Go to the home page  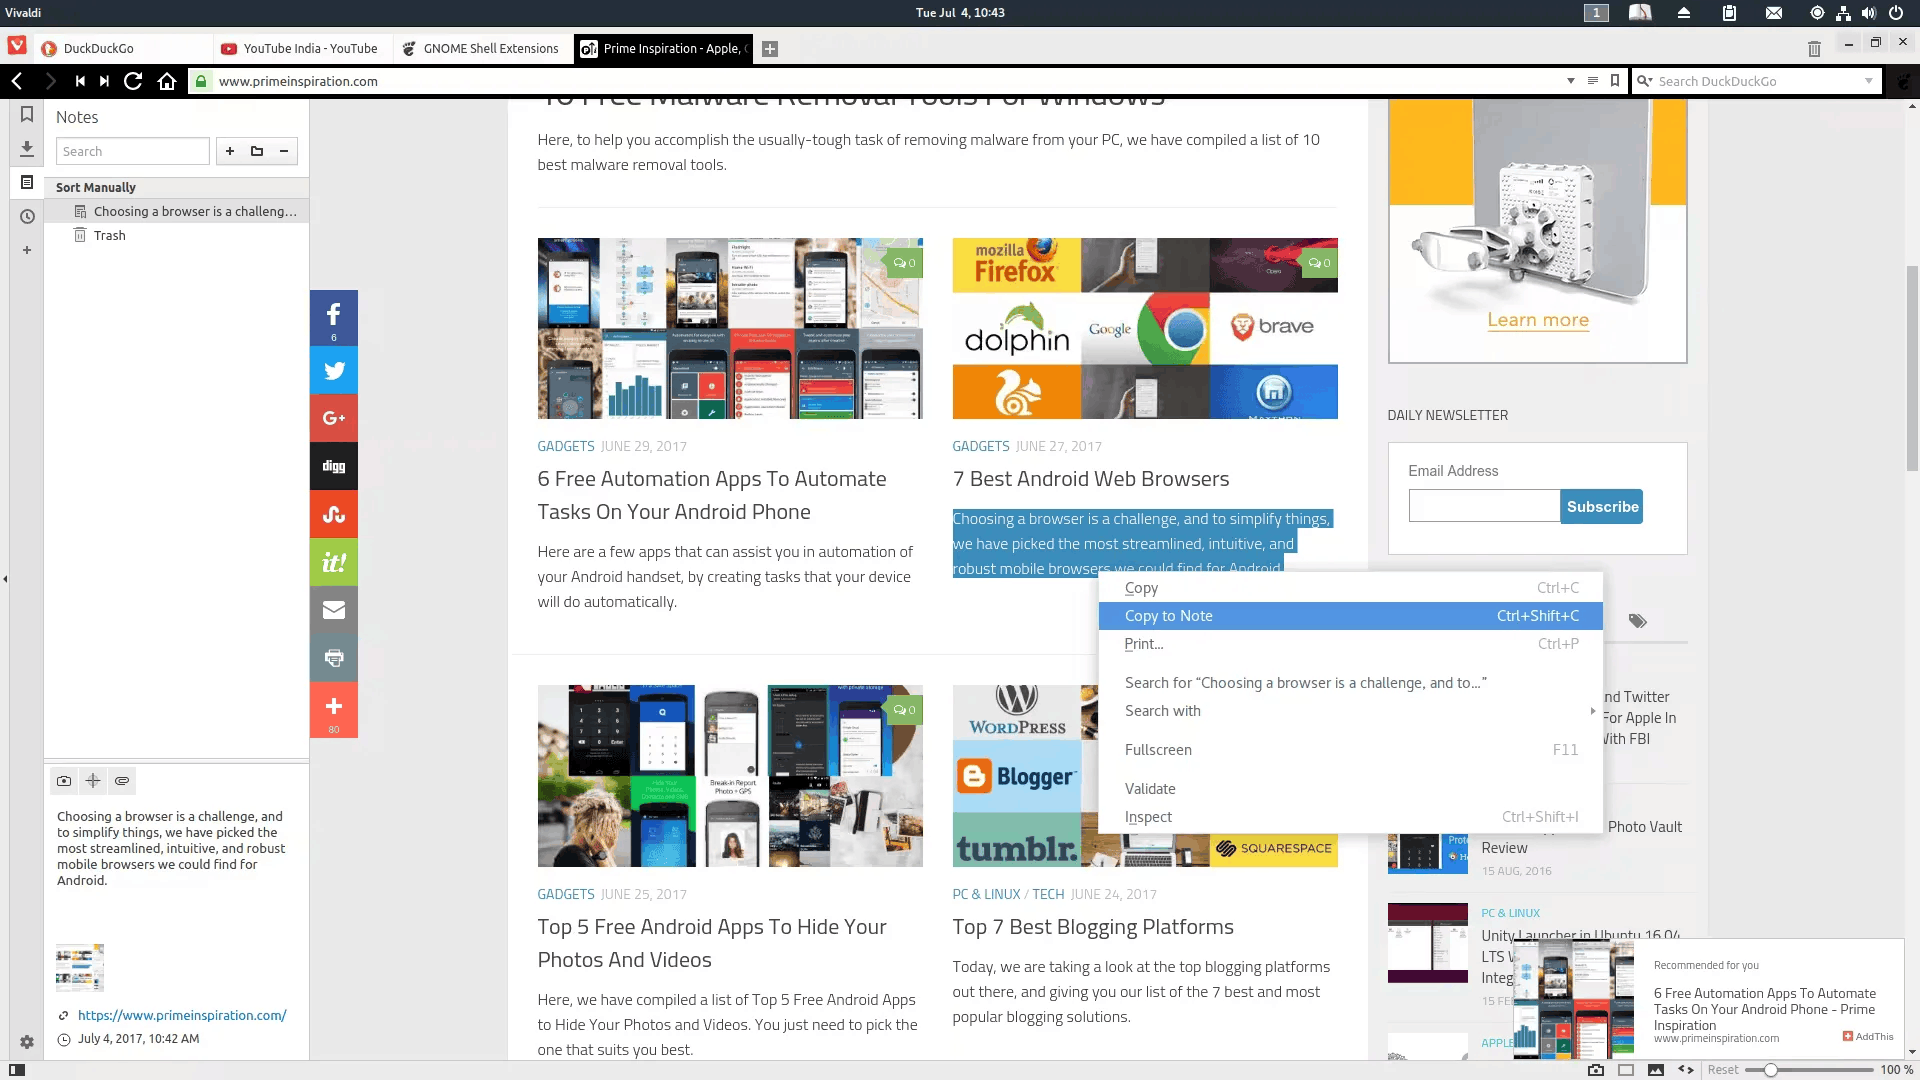pos(167,81)
